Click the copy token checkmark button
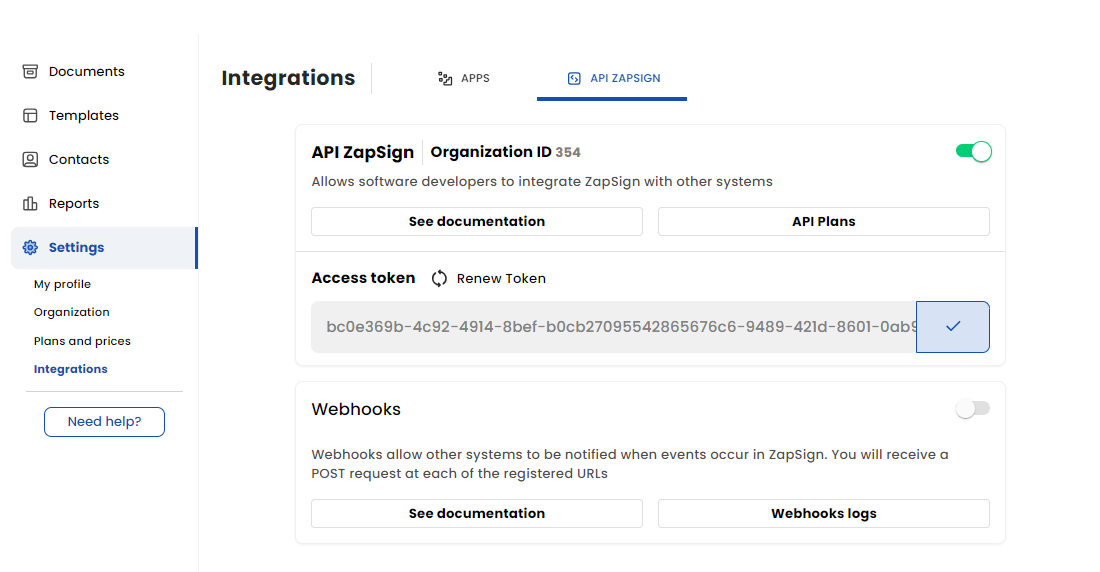Screen dimensions: 1100x572 [x=952, y=327]
